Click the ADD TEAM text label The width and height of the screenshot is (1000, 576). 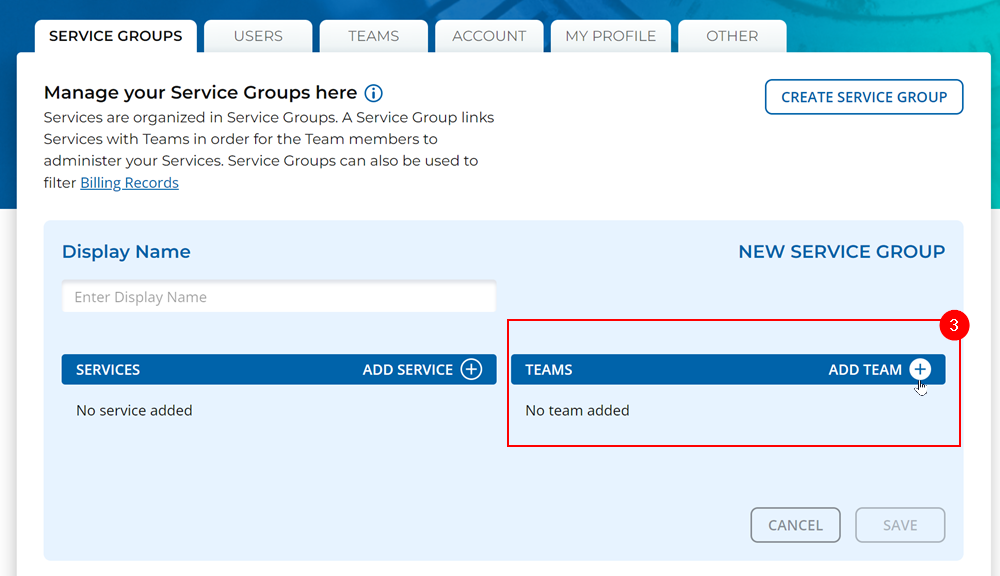click(x=865, y=370)
